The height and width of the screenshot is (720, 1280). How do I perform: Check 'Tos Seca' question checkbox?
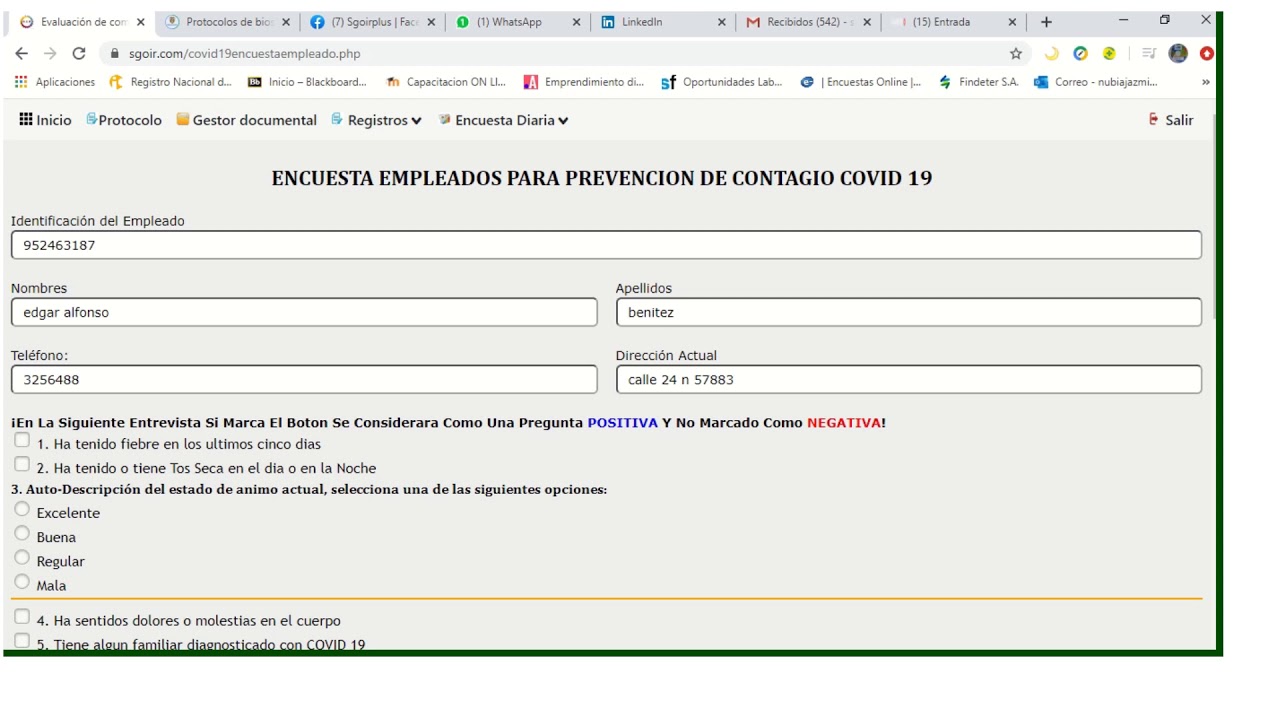click(22, 464)
